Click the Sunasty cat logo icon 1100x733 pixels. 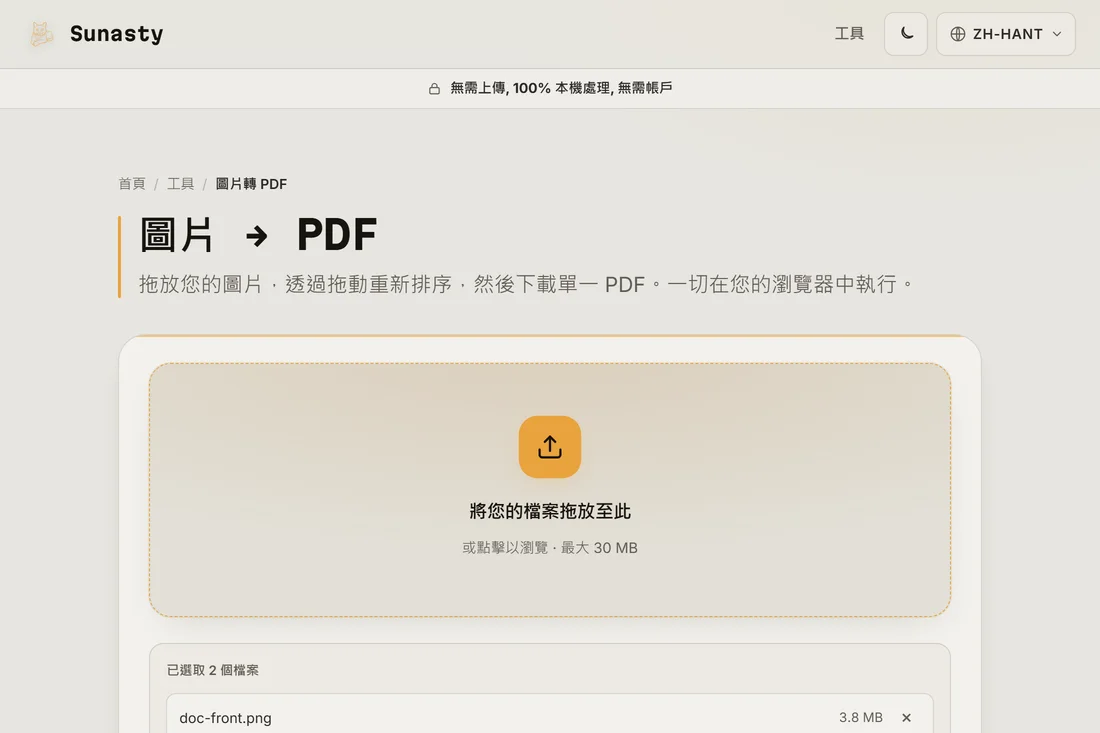pos(41,34)
